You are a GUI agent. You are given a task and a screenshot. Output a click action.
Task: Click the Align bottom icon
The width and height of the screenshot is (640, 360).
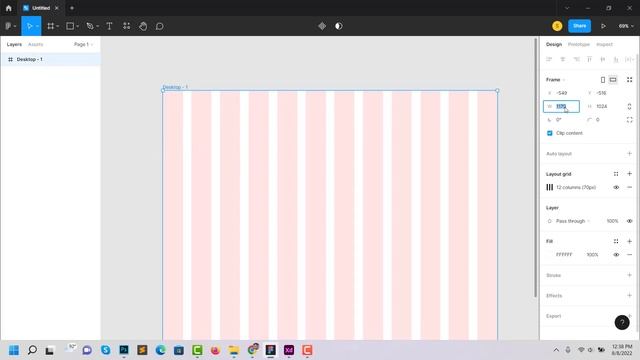616,60
